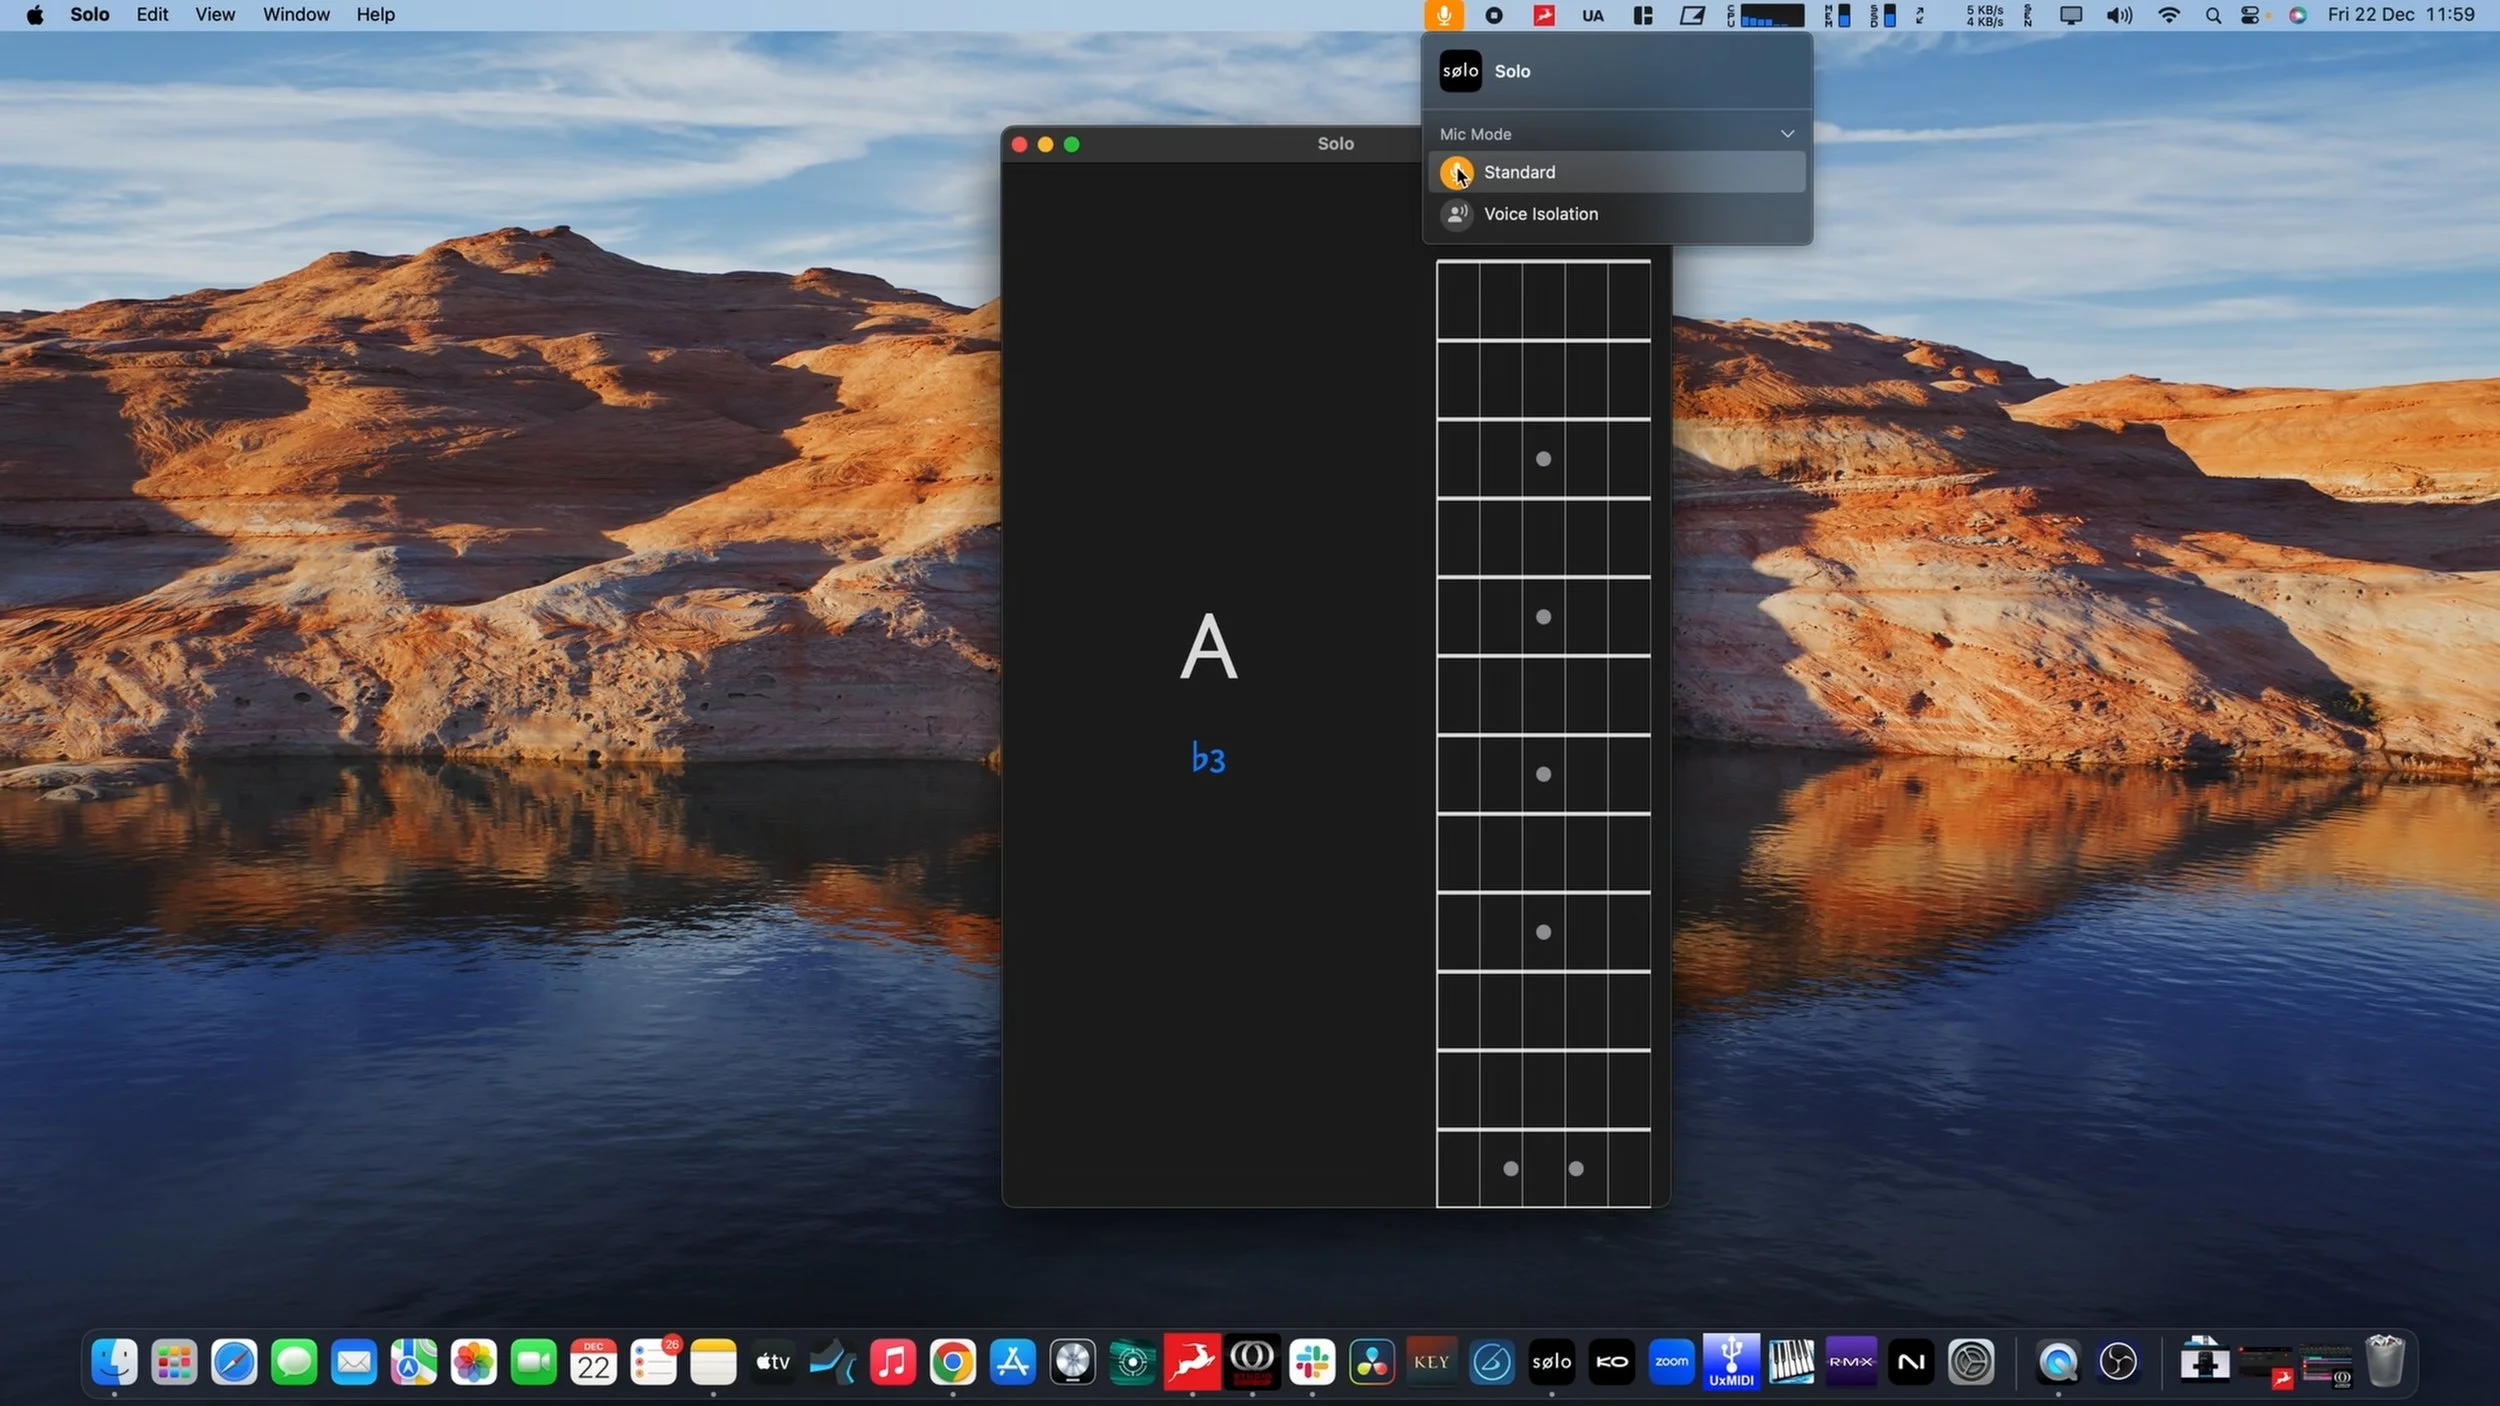This screenshot has height=1406, width=2500.
Task: Open the View menu
Action: click(x=215, y=15)
